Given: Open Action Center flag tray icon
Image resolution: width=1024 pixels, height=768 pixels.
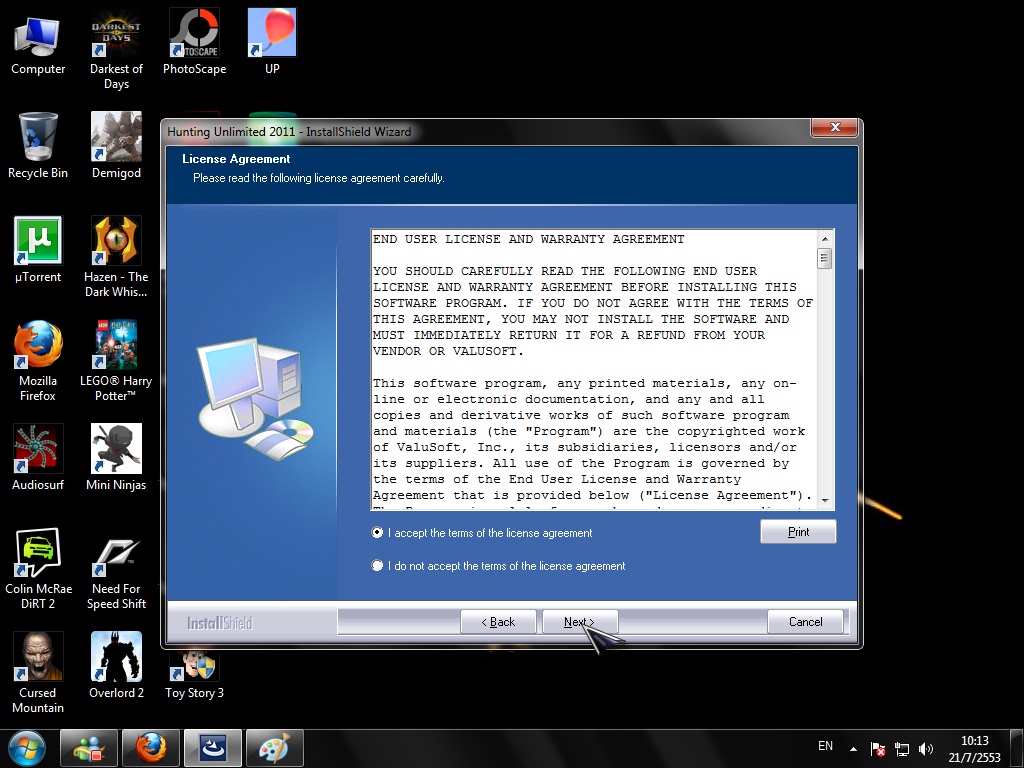Looking at the screenshot, I should click(x=878, y=749).
